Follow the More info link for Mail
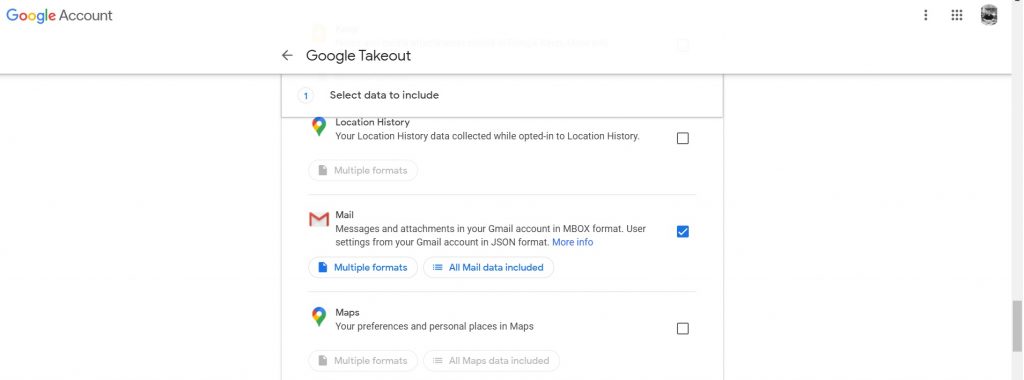Screen dimensions: 1024x380 point(573,242)
